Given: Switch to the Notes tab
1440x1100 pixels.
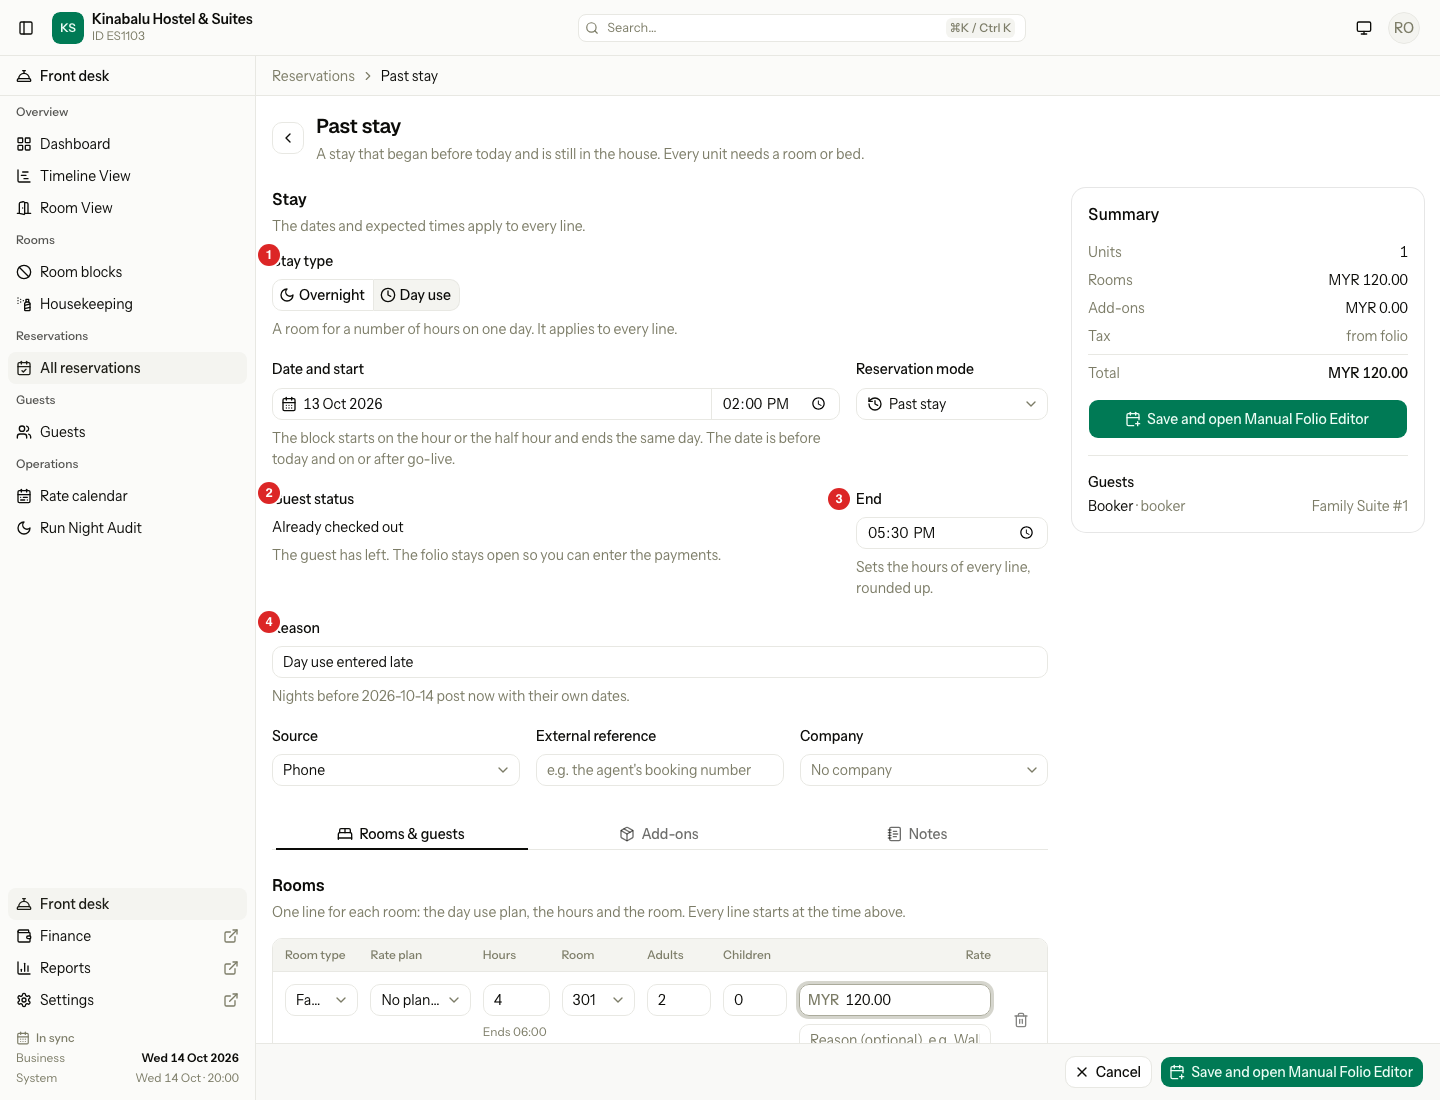Looking at the screenshot, I should click(917, 834).
